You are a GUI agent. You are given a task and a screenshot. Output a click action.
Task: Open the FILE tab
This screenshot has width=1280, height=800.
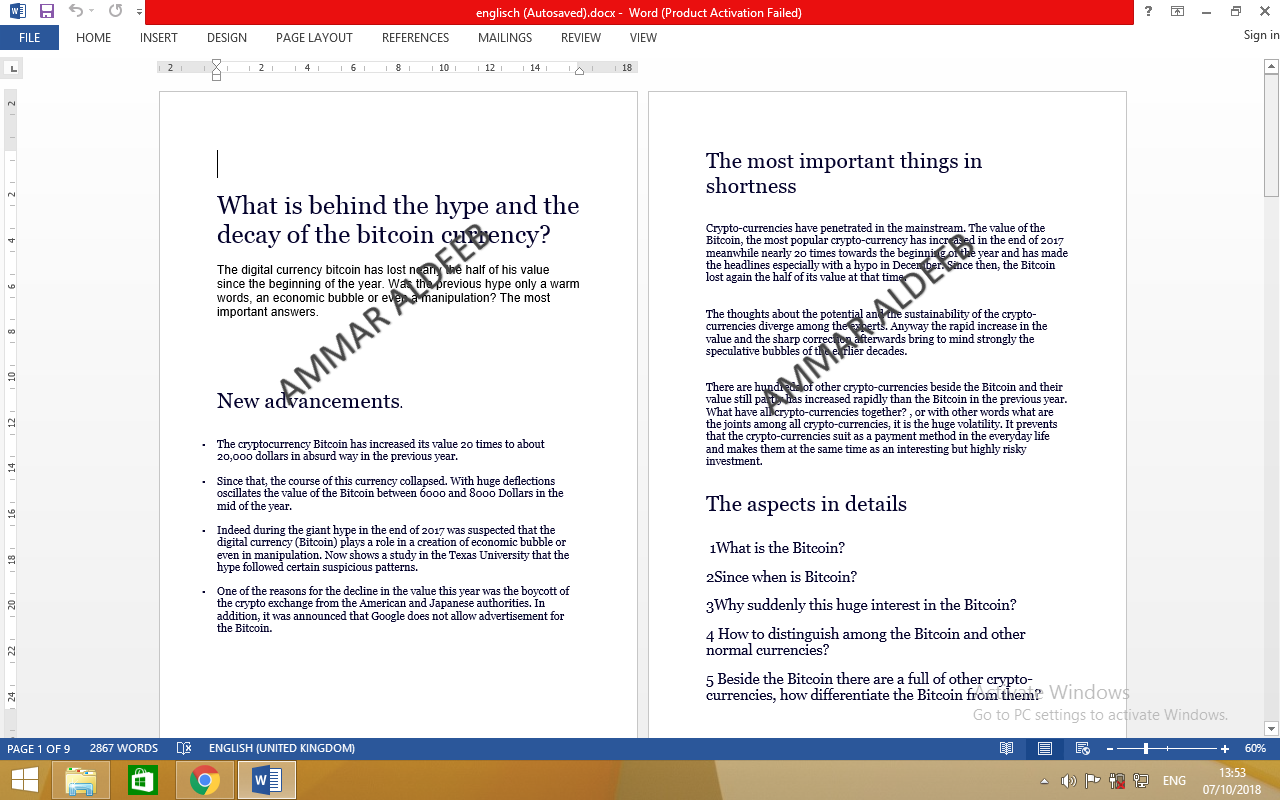[x=29, y=38]
